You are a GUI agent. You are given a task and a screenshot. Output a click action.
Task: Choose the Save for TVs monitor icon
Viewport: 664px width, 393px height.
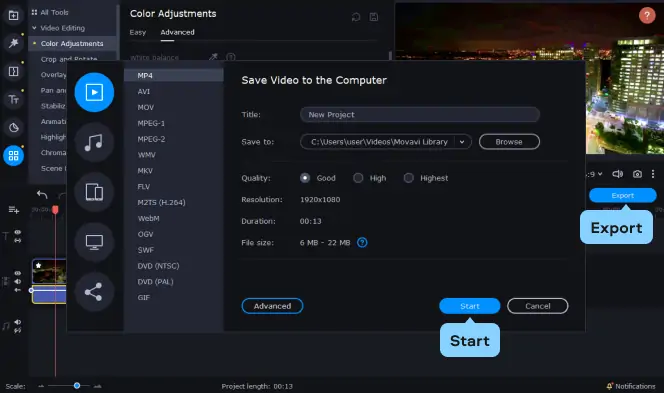(94, 242)
